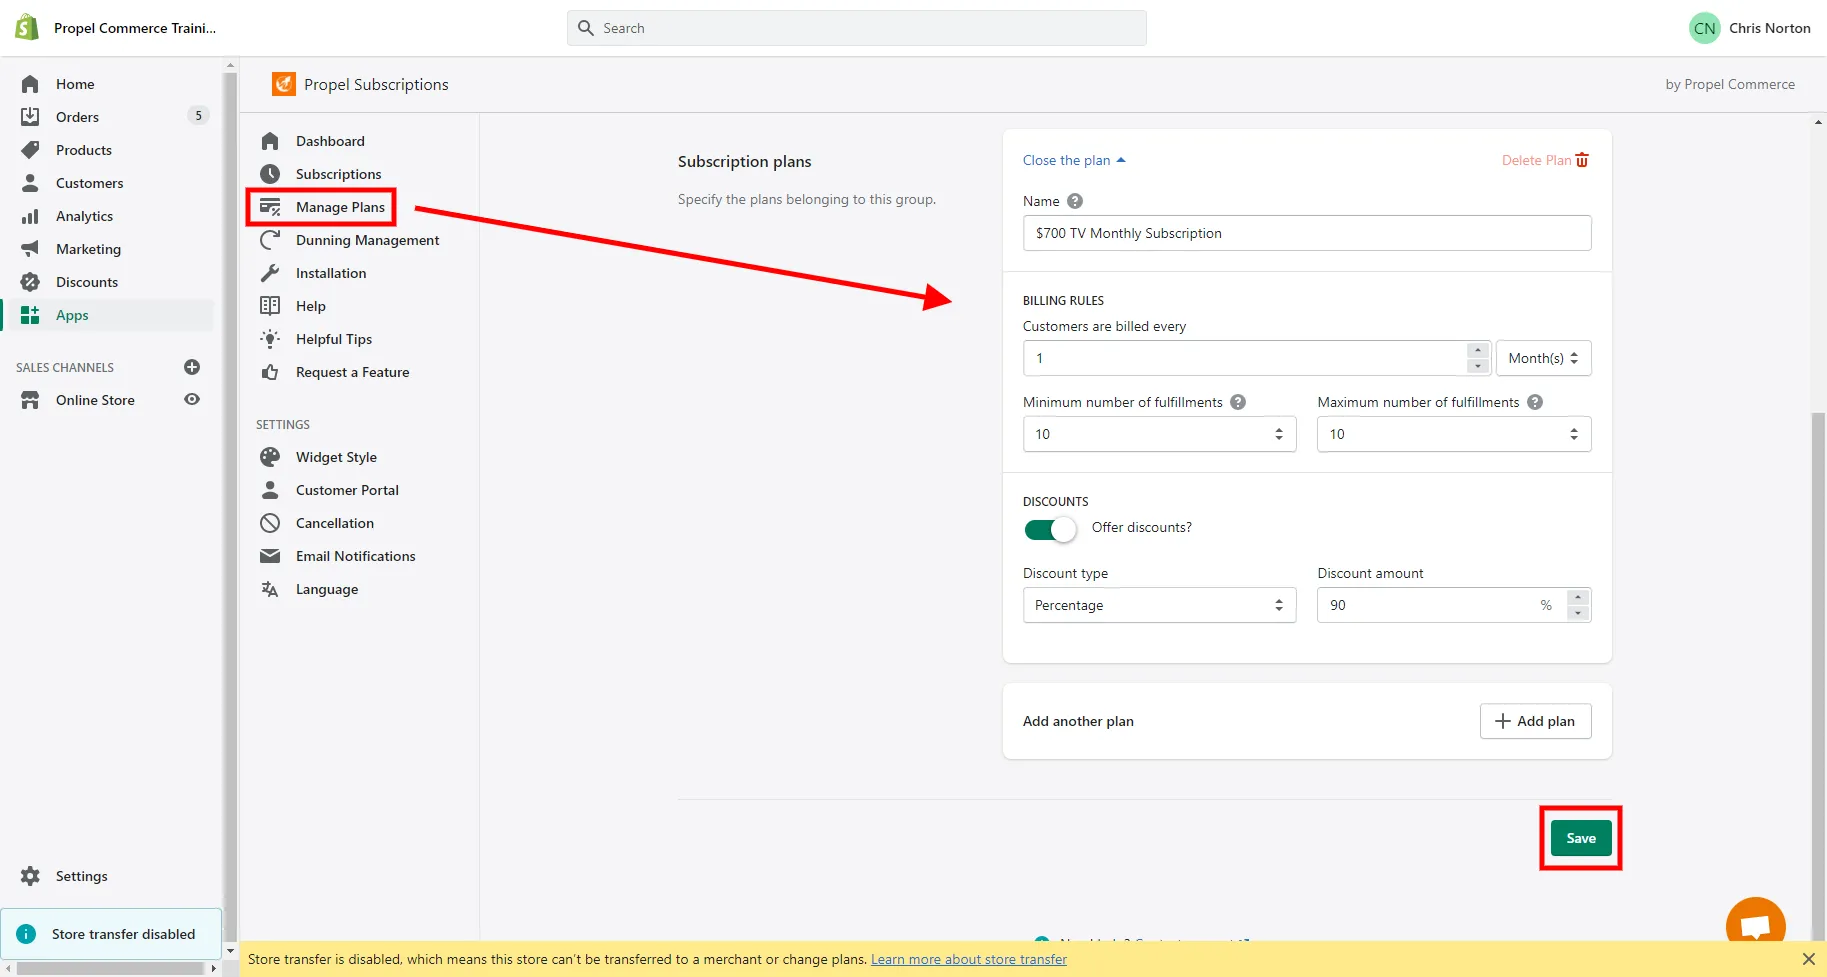The height and width of the screenshot is (977, 1827).
Task: Click the Analytics bar chart icon
Action: point(30,216)
